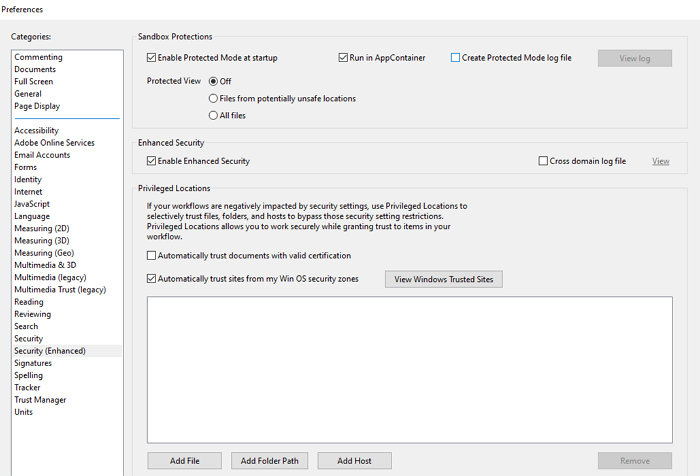700x476 pixels.
Task: Click the Add Host button
Action: coord(354,461)
